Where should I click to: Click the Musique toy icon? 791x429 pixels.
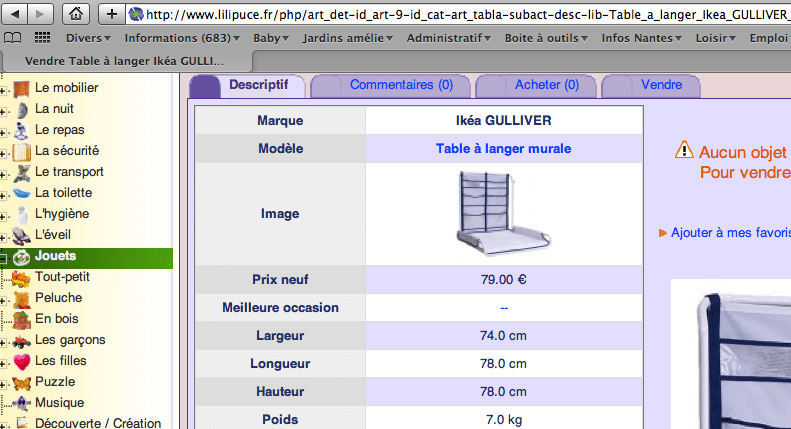(x=22, y=404)
